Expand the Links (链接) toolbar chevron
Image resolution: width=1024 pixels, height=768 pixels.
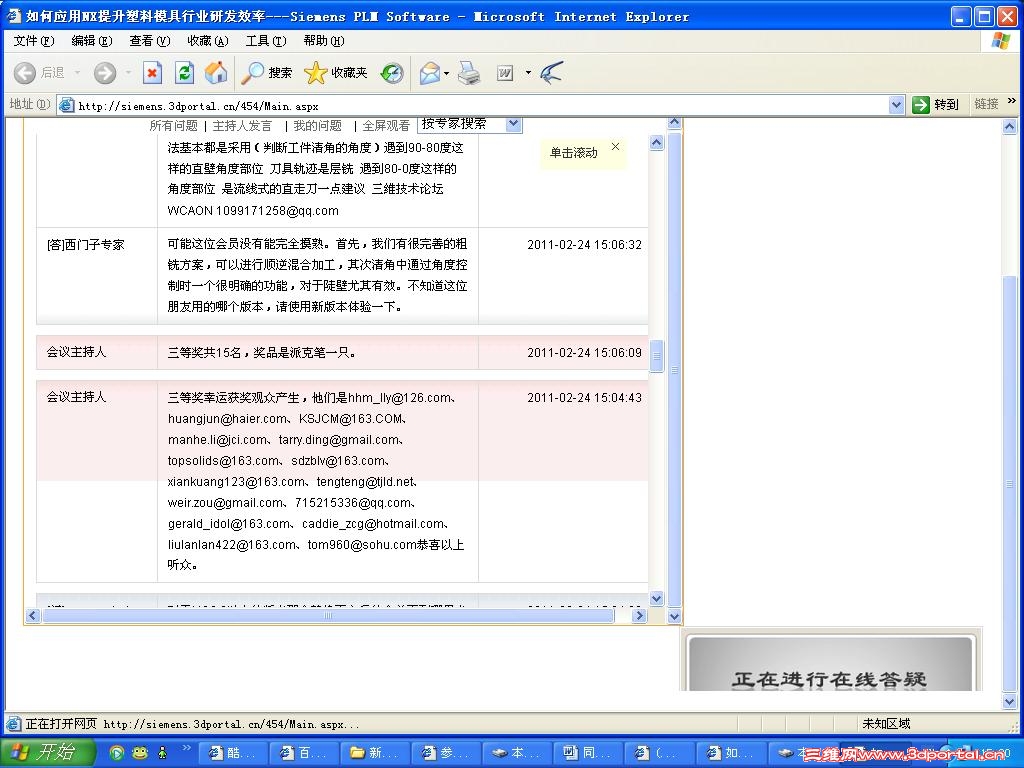(x=1012, y=101)
